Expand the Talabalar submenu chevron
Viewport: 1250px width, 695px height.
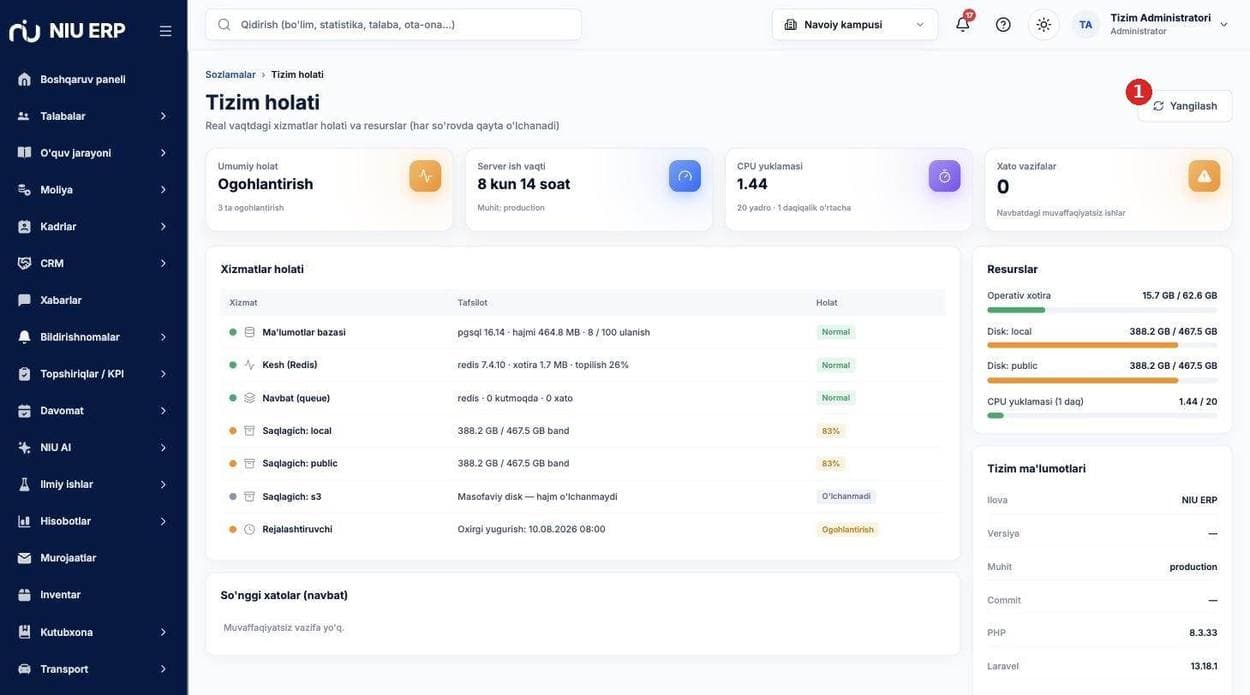click(163, 116)
